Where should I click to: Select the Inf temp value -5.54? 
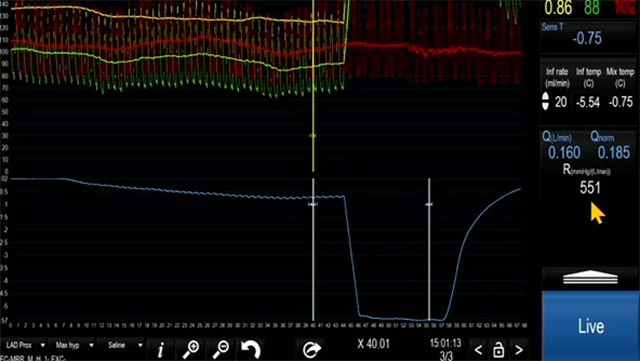(x=588, y=102)
